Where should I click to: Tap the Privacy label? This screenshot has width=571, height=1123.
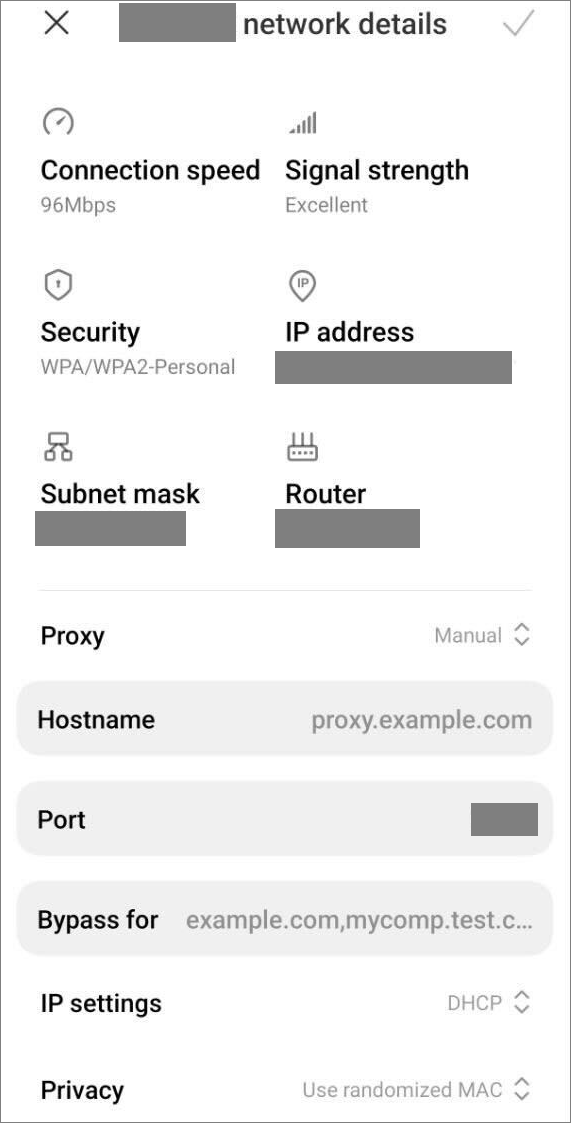[x=82, y=1091]
